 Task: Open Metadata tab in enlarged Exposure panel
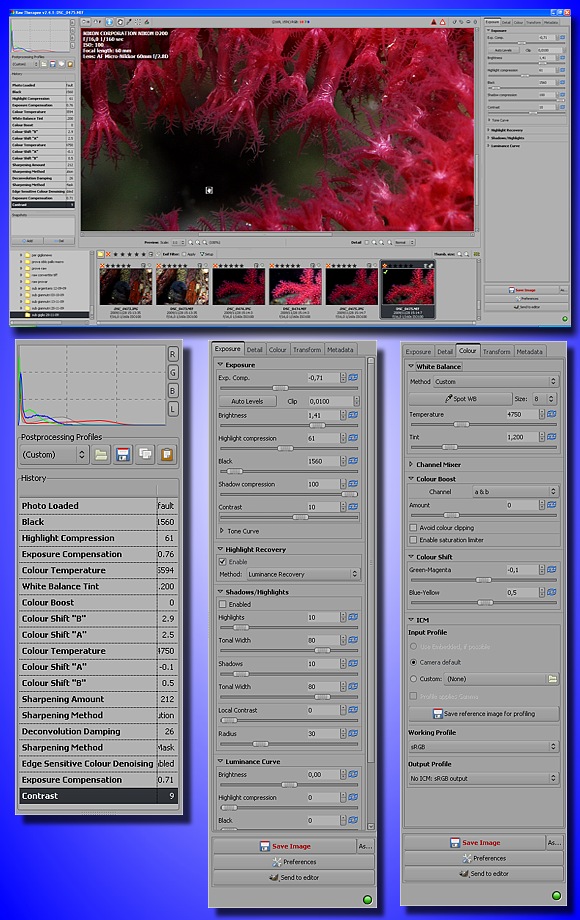coord(340,350)
